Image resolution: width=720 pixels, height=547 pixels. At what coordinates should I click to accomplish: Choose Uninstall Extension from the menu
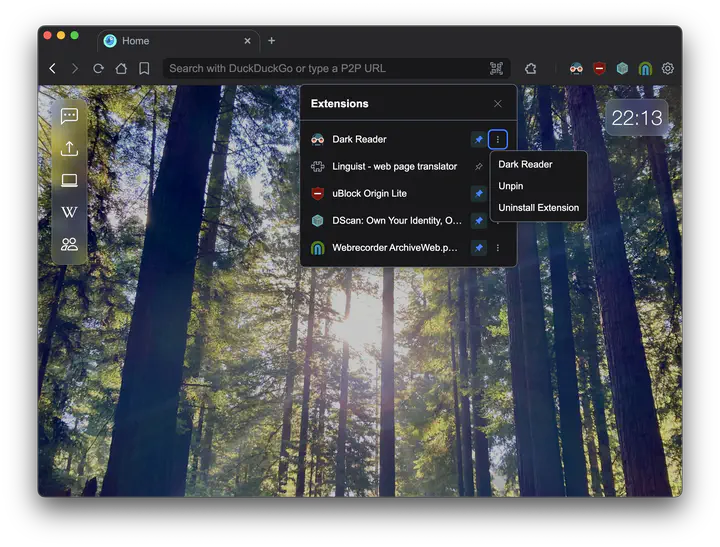click(x=538, y=208)
